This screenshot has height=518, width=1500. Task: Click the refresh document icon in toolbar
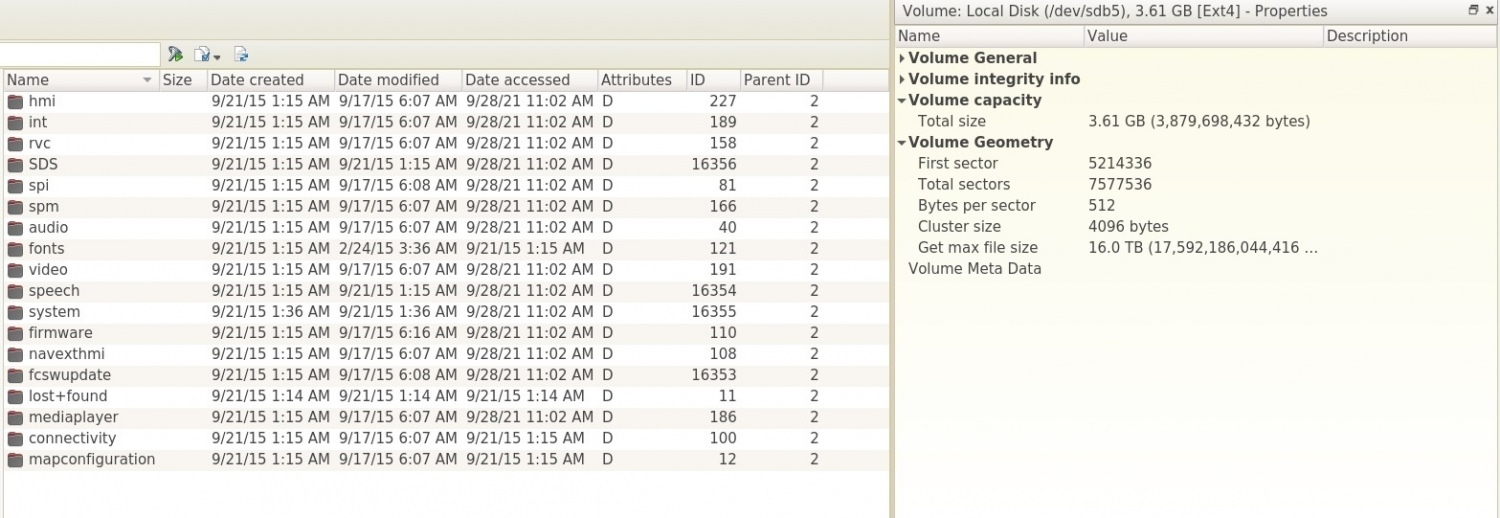(241, 55)
